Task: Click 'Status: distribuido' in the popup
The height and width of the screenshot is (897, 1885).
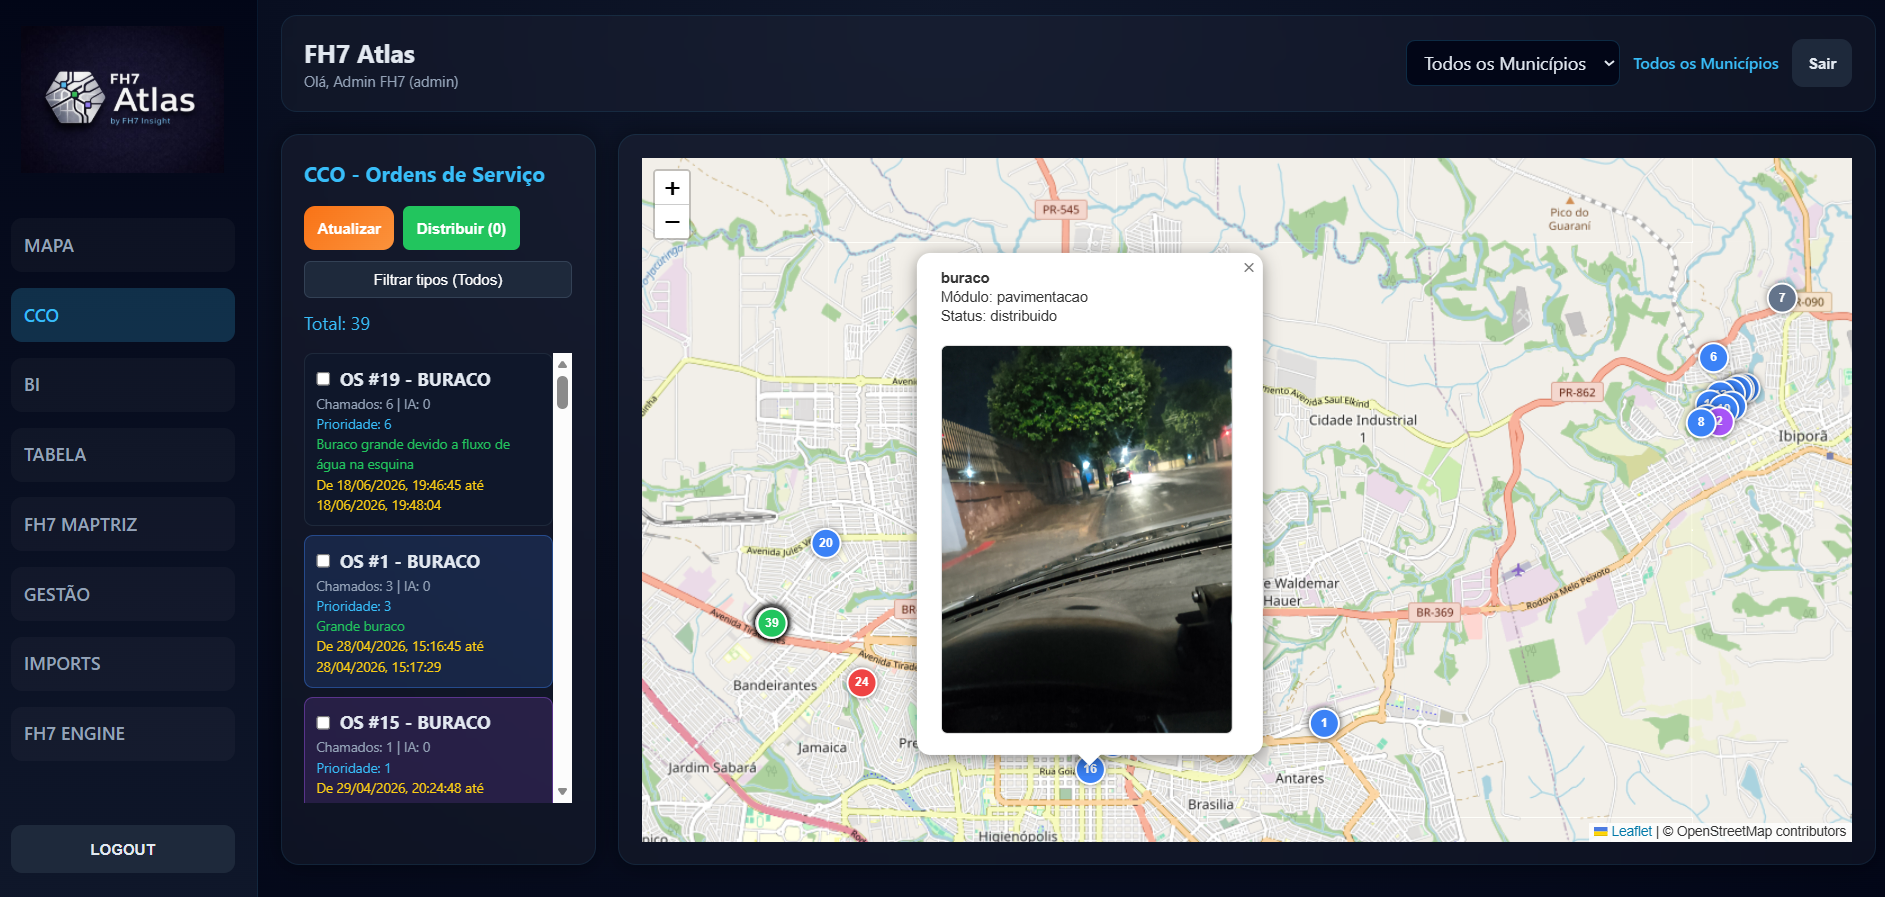Action: 999,316
